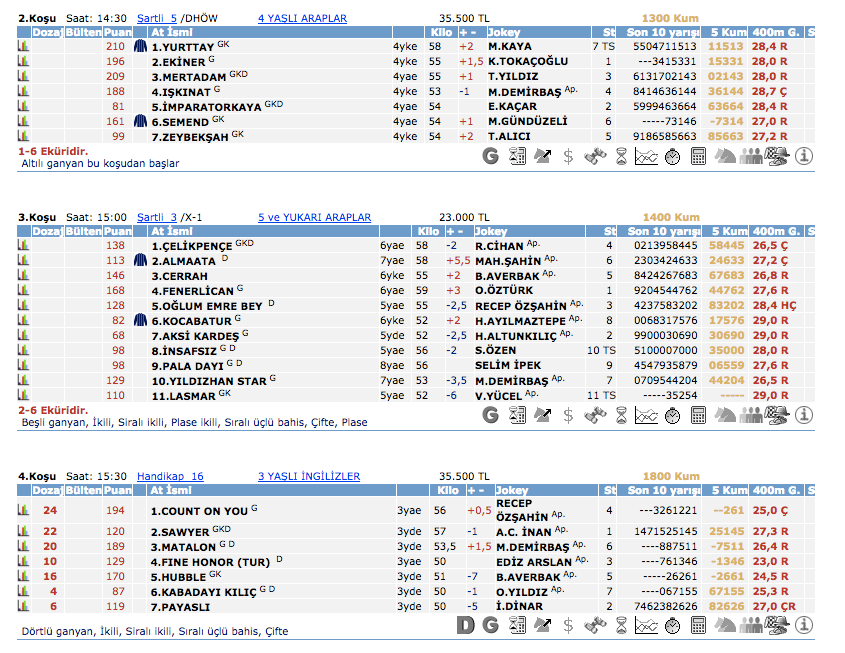This screenshot has width=845, height=653.
Task: Open the info icon under race 4
Action: (x=803, y=625)
